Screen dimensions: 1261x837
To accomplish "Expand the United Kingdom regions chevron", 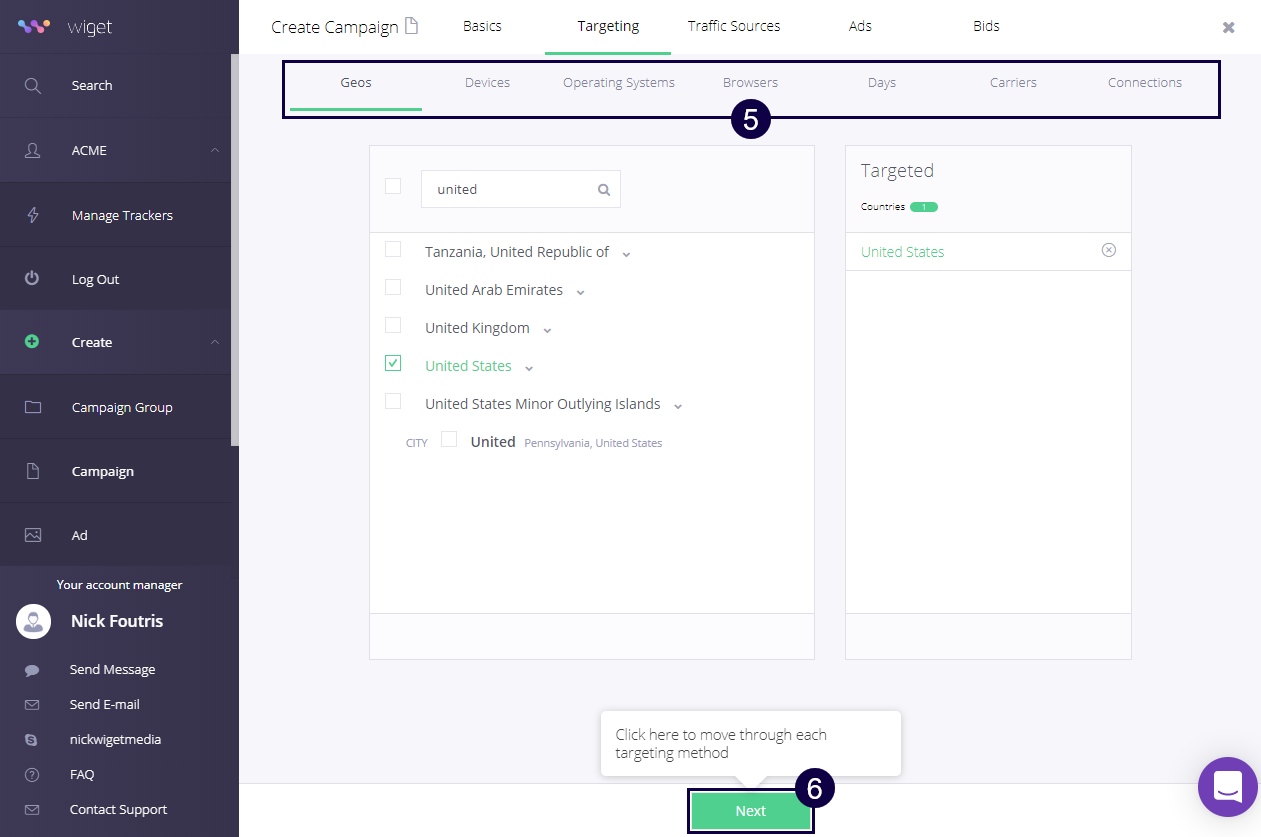I will [x=547, y=330].
